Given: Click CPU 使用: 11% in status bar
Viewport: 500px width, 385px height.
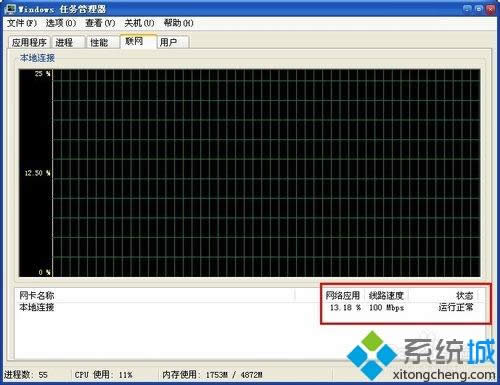Looking at the screenshot, I should (103, 375).
